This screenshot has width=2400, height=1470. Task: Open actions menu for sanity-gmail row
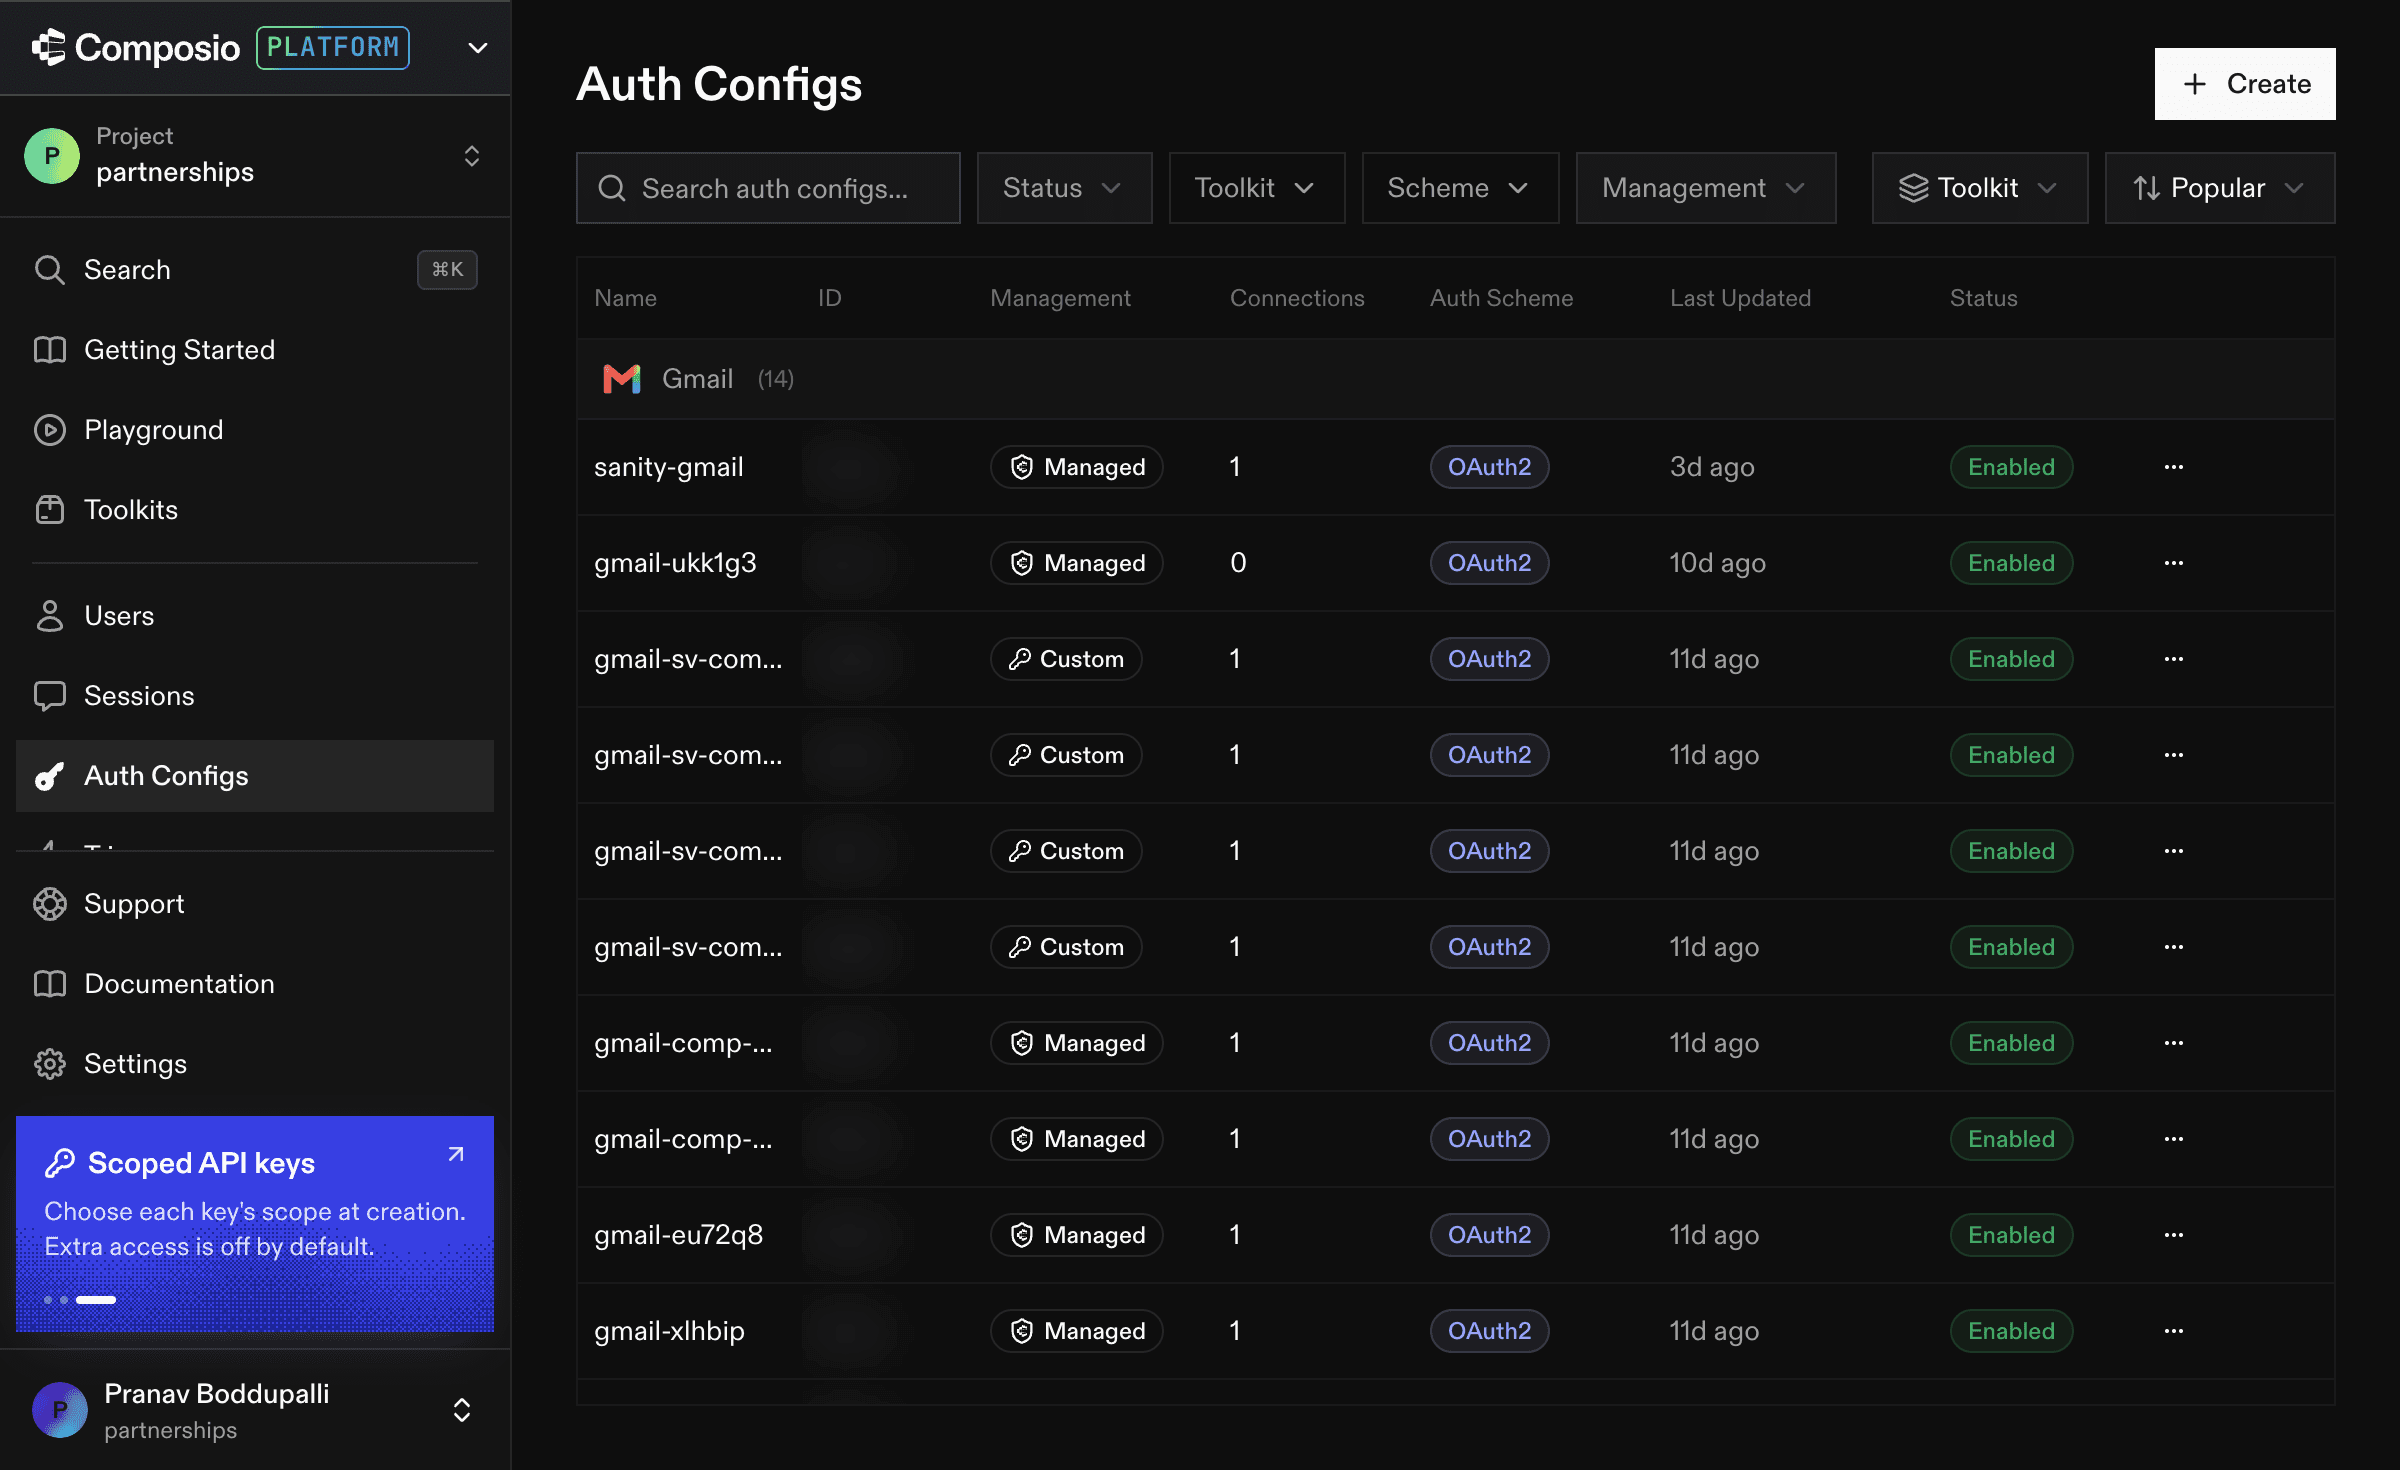click(2173, 467)
